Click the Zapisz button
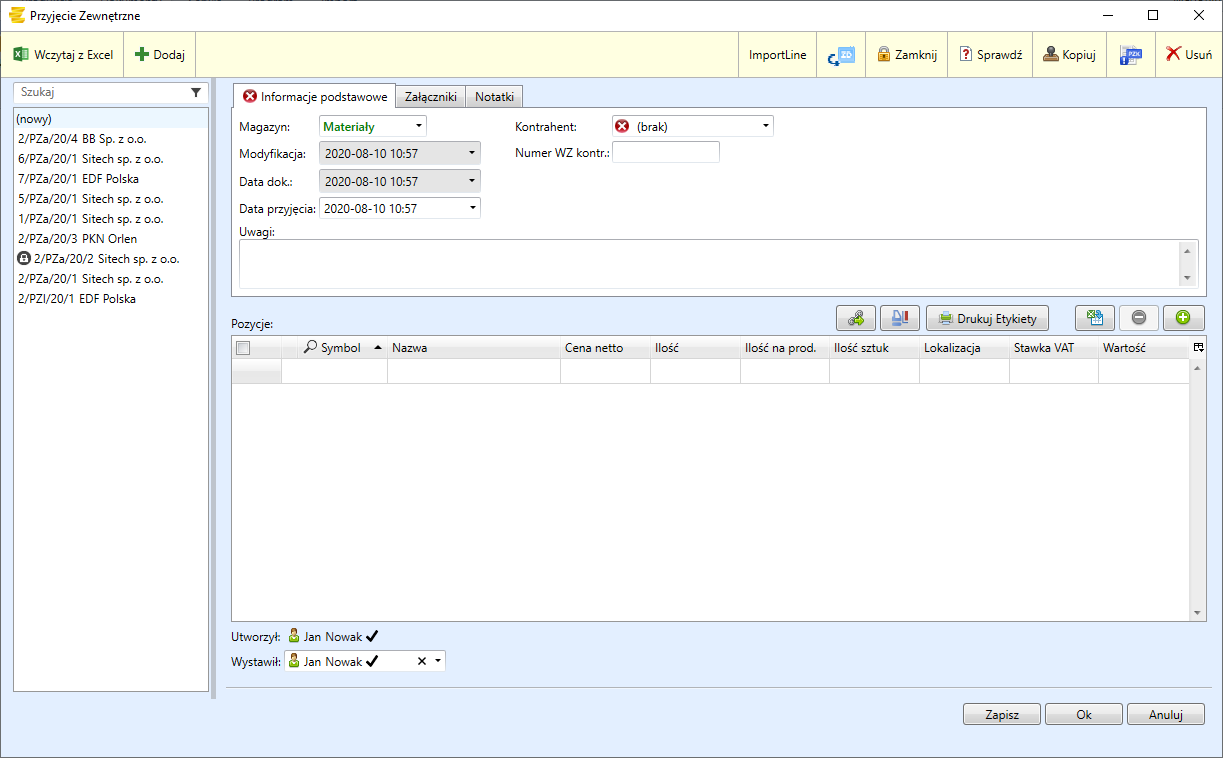The image size is (1223, 758). click(x=1001, y=715)
